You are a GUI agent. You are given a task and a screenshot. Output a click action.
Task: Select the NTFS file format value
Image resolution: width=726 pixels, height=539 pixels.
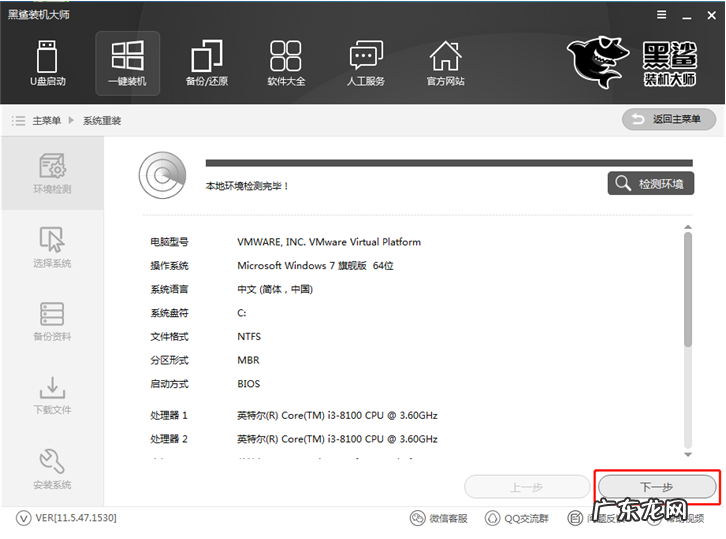[249, 337]
